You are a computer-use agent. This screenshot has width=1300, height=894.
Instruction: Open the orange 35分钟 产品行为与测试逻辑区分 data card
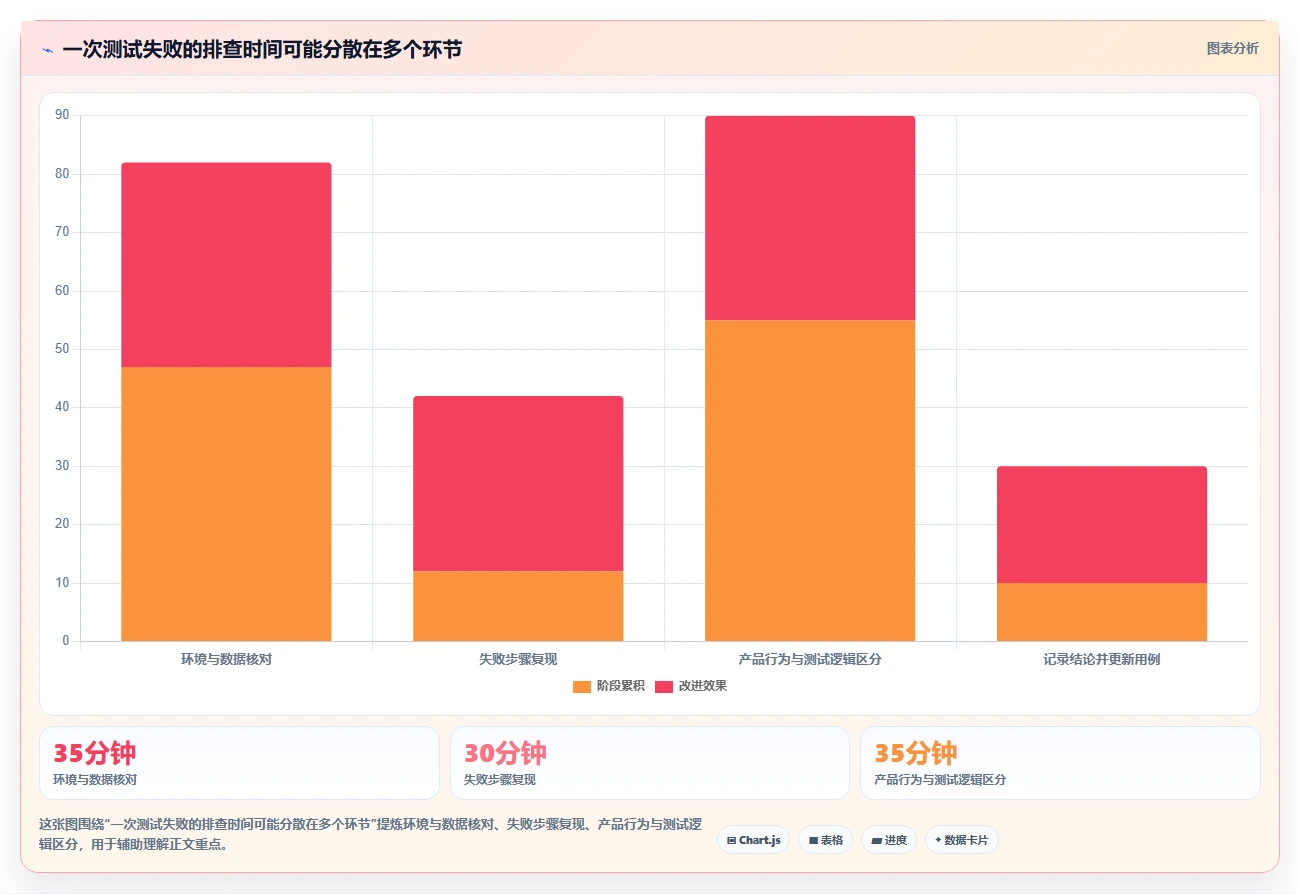tap(1060, 763)
